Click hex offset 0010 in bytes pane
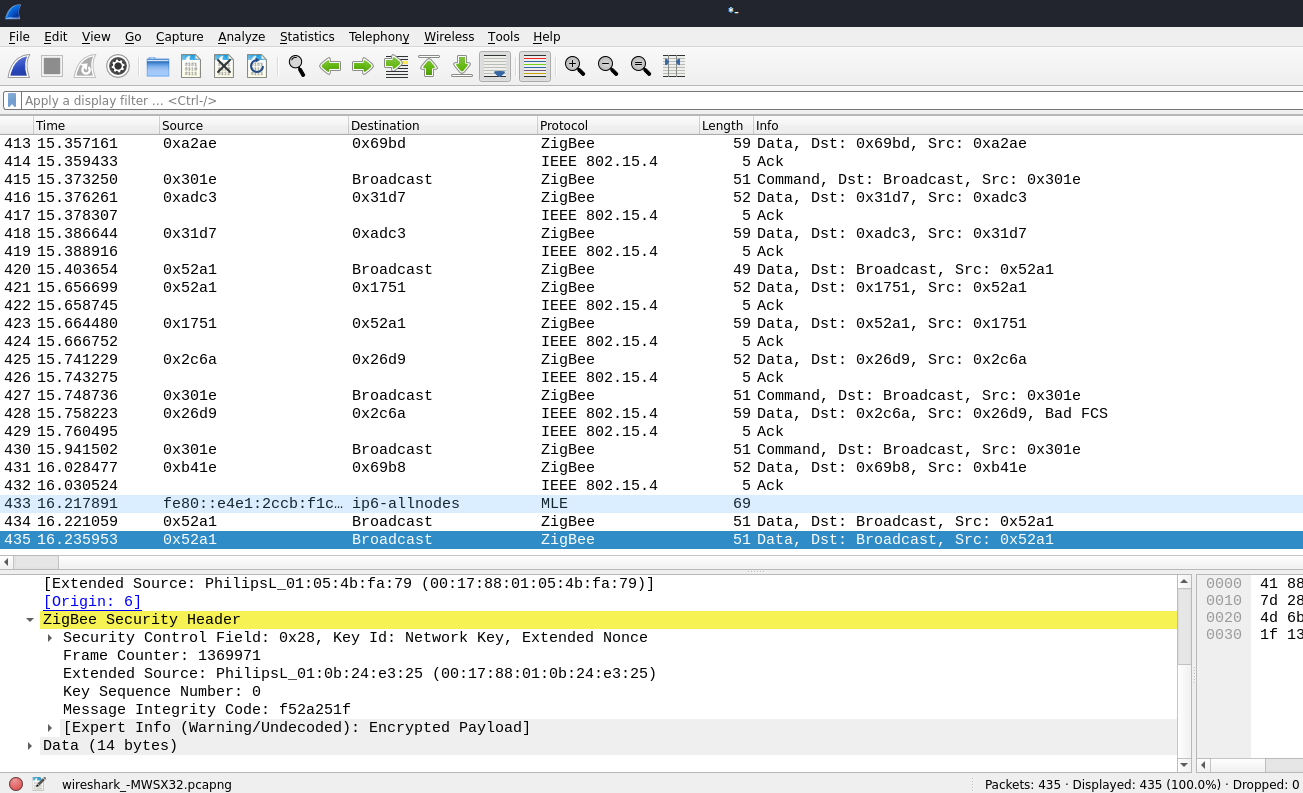The height and width of the screenshot is (793, 1303). click(x=1223, y=602)
